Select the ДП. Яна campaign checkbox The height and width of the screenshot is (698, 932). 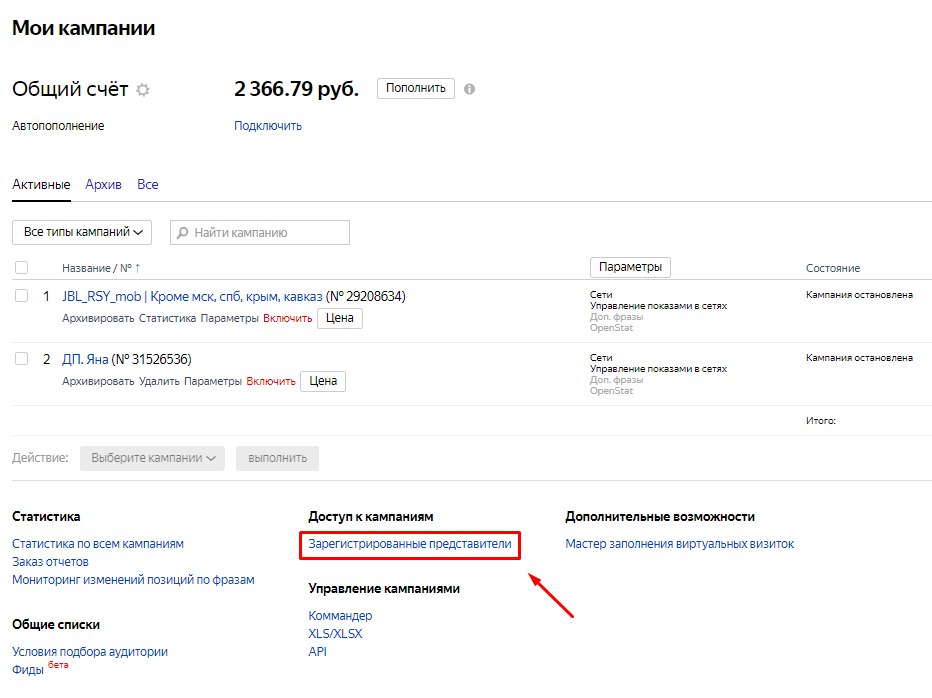(22, 359)
